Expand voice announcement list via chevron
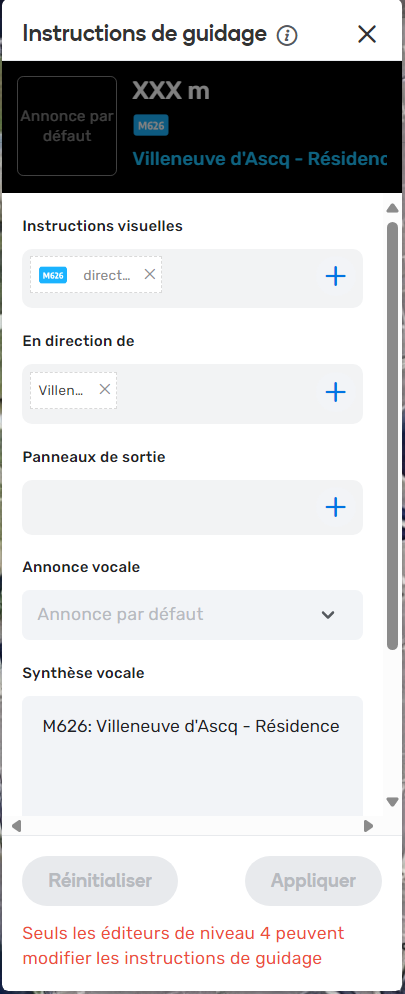The width and height of the screenshot is (405, 994). click(x=328, y=614)
